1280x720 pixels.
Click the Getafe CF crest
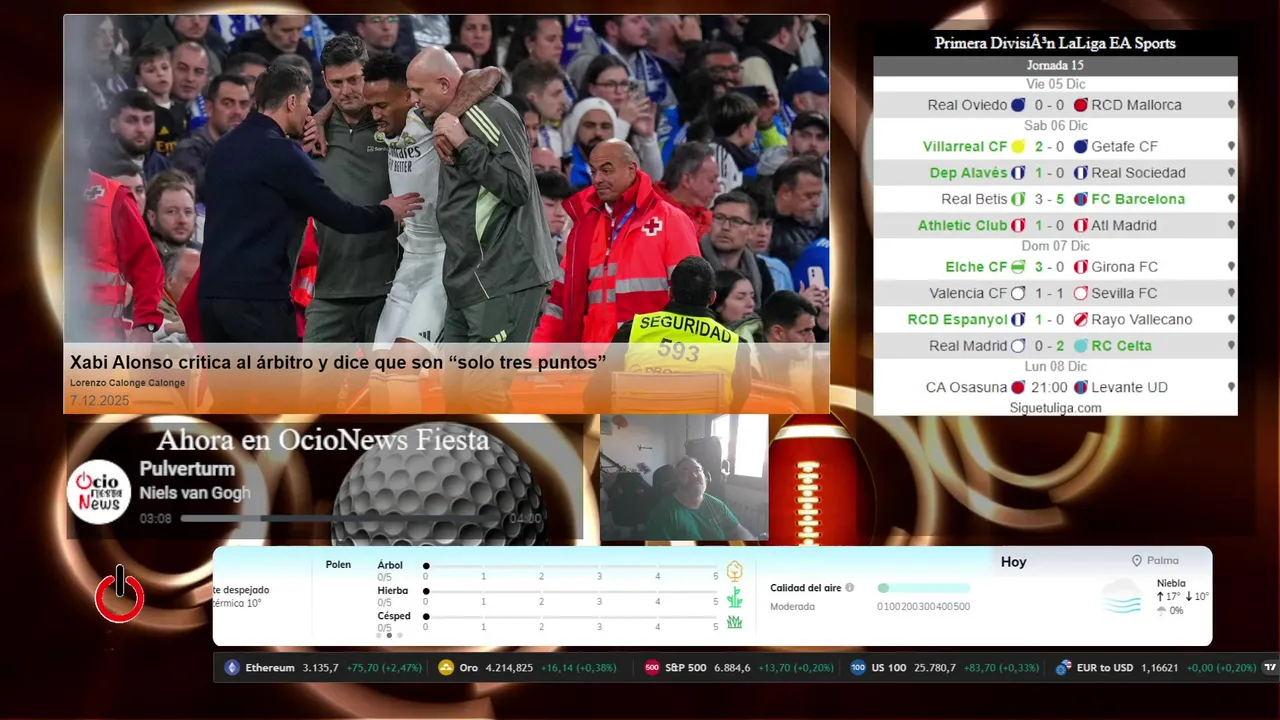tap(1080, 146)
